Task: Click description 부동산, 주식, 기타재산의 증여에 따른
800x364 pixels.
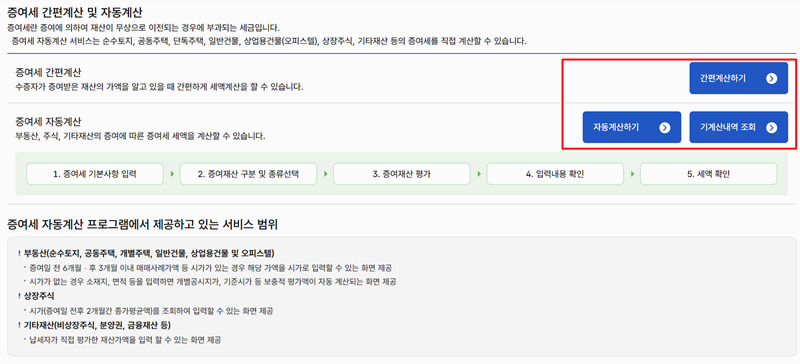Action: tap(140, 137)
